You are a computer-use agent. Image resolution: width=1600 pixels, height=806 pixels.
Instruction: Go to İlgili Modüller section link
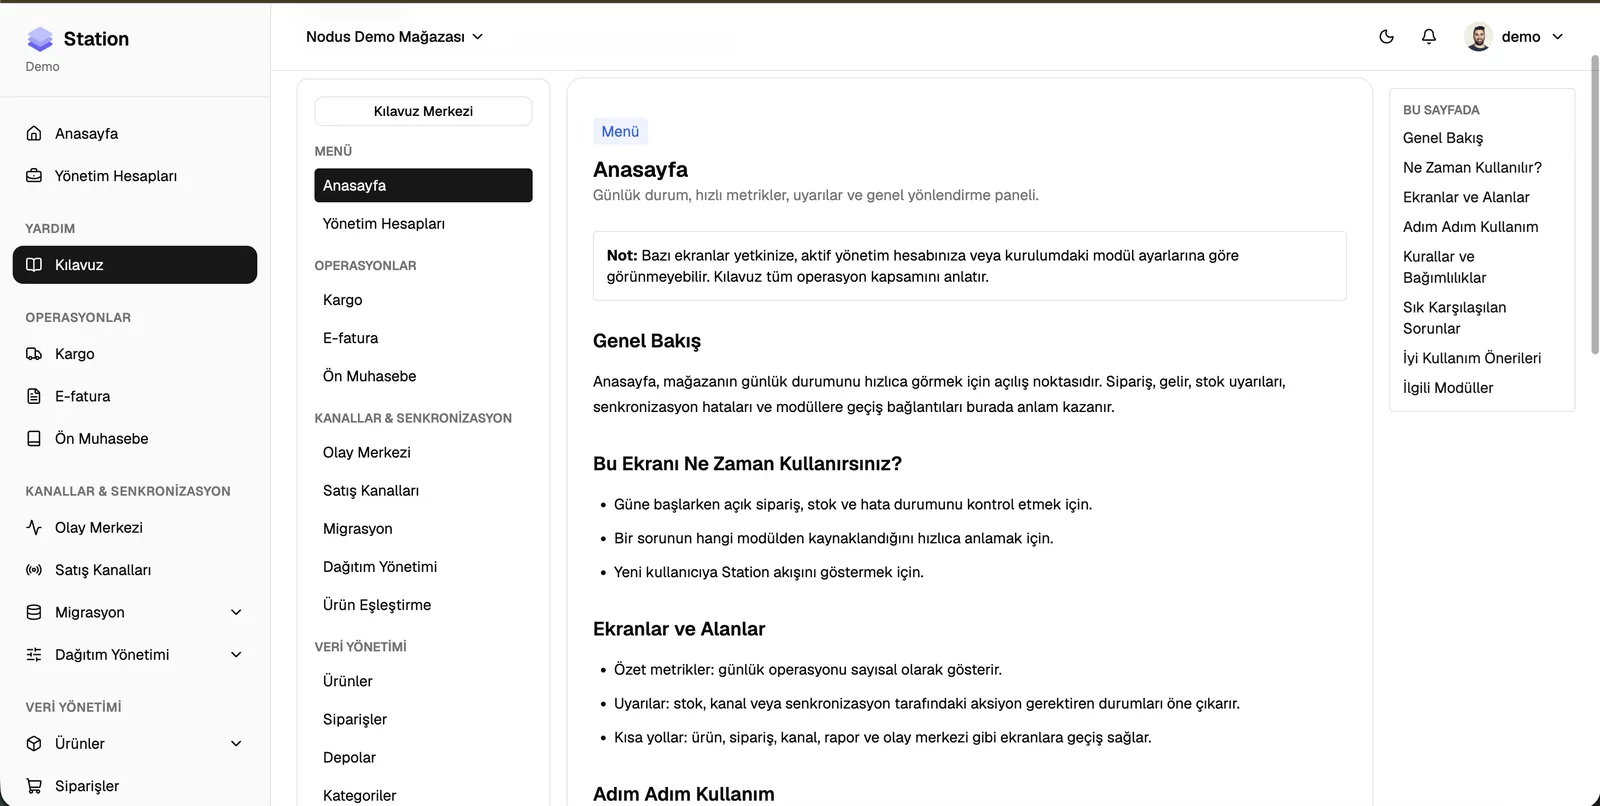[1447, 388]
